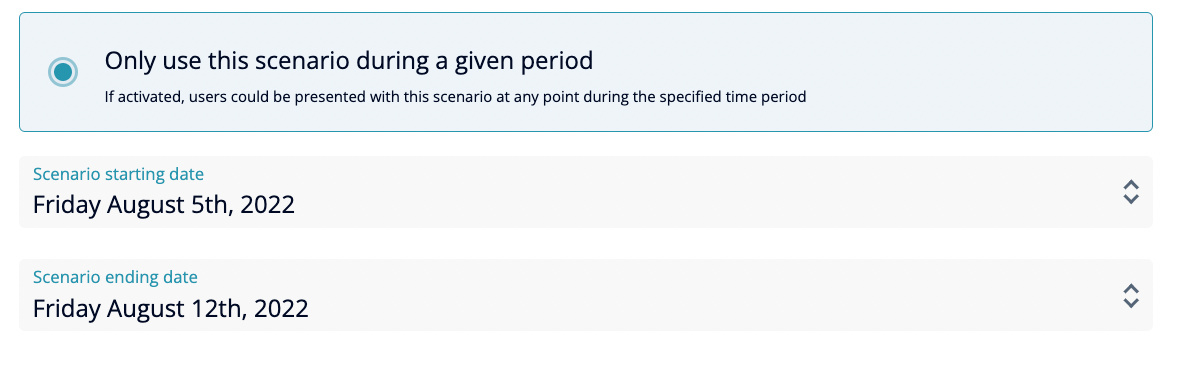The width and height of the screenshot is (1186, 380).
Task: Expand the Scenario ending date dropdown
Action: click(x=585, y=295)
